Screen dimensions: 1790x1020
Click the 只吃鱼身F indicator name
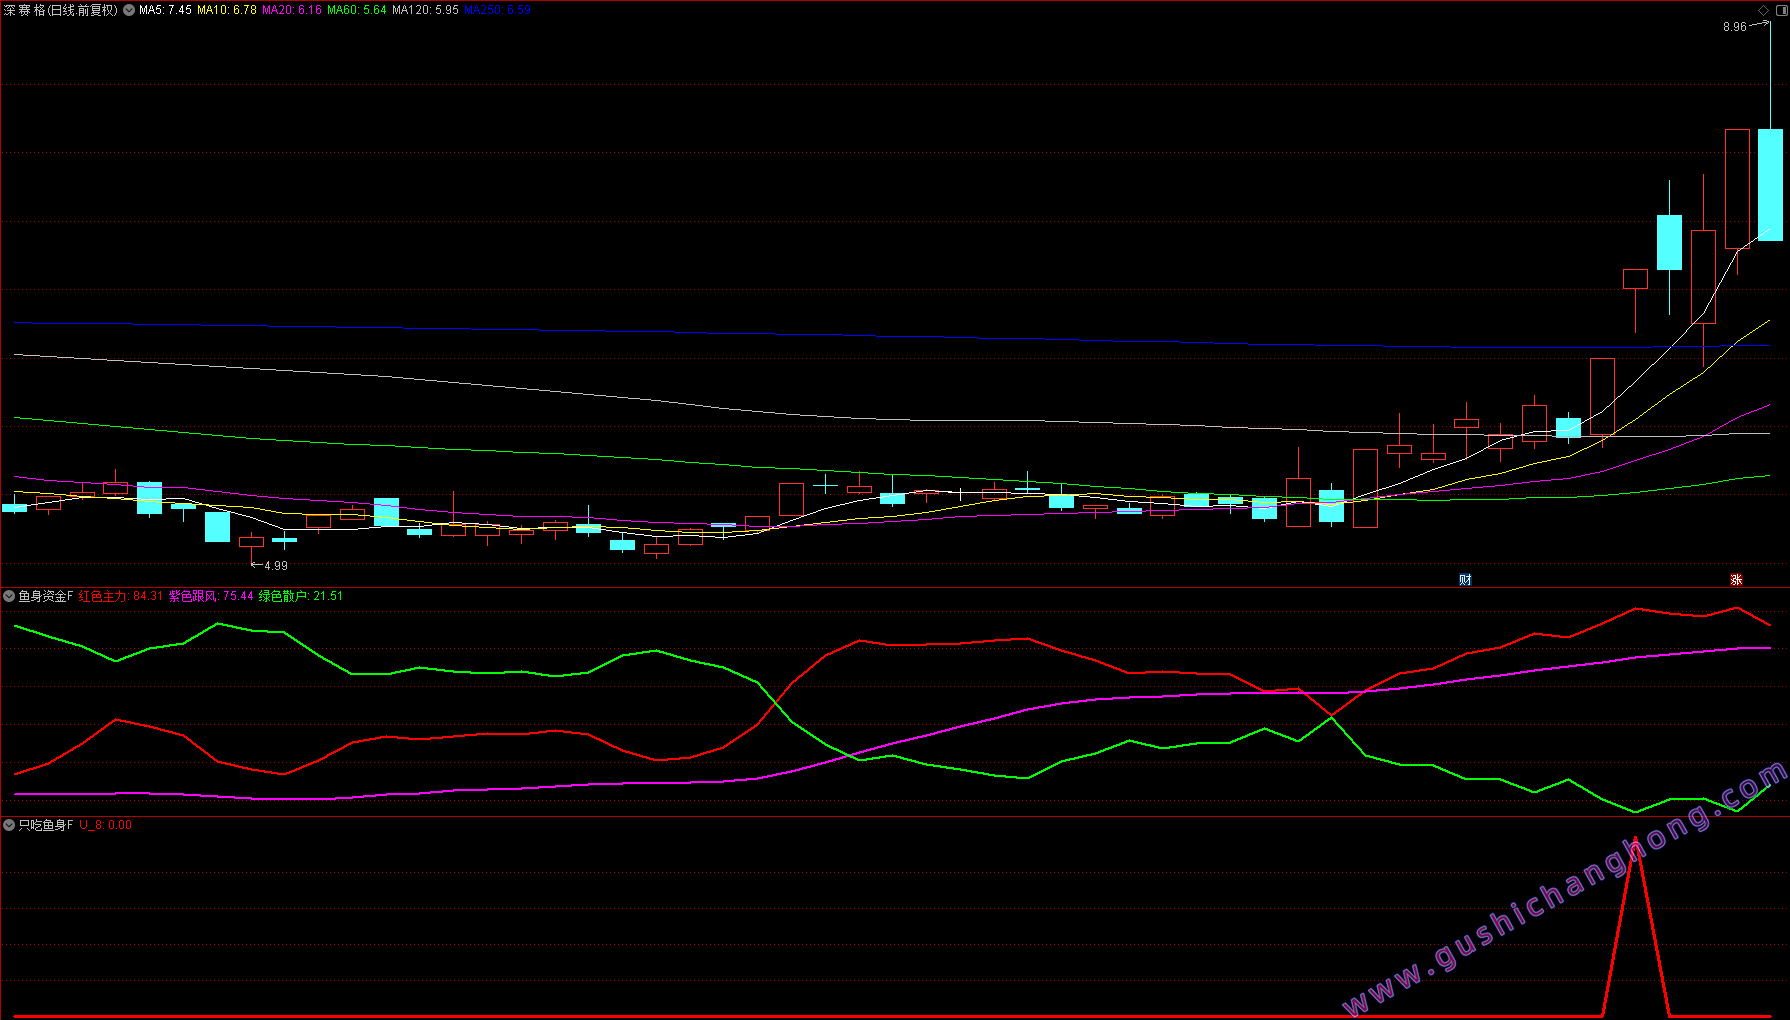coord(46,825)
